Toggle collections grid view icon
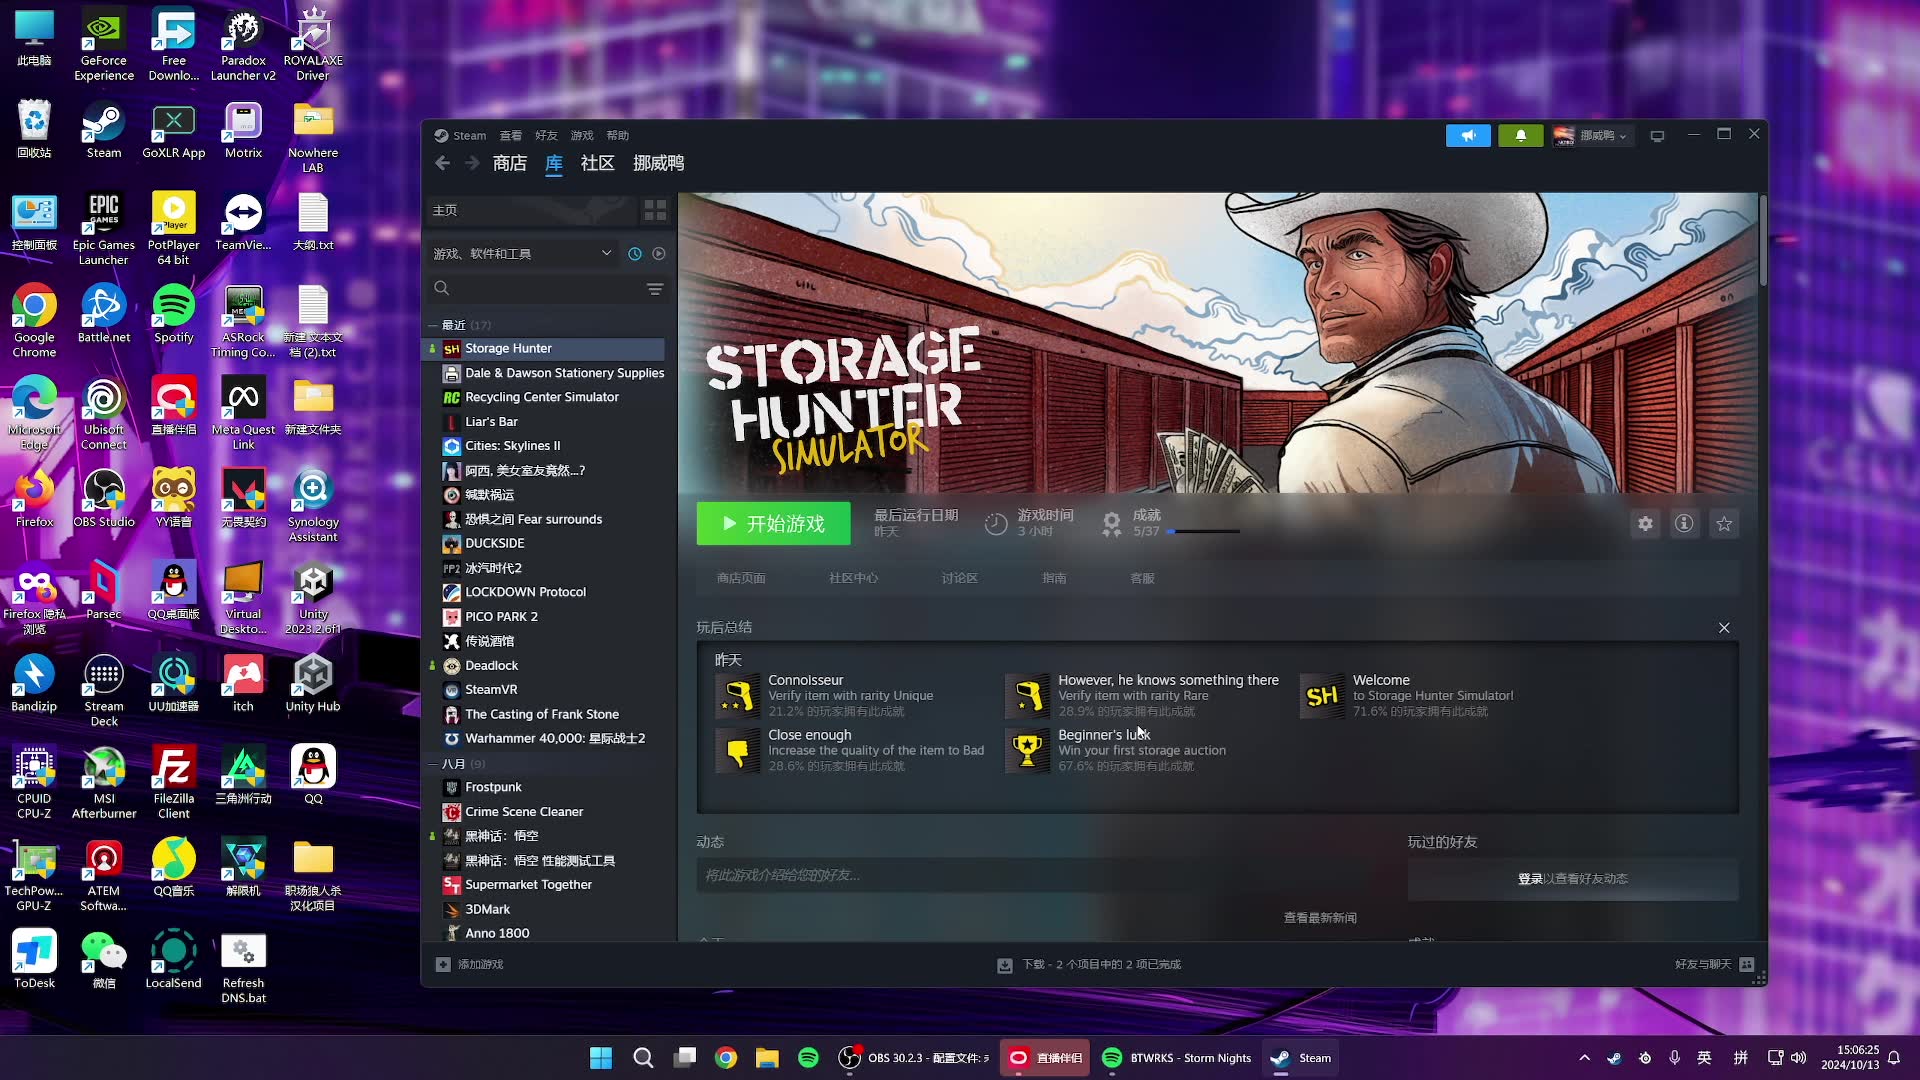The image size is (1920, 1080). pyautogui.click(x=655, y=210)
